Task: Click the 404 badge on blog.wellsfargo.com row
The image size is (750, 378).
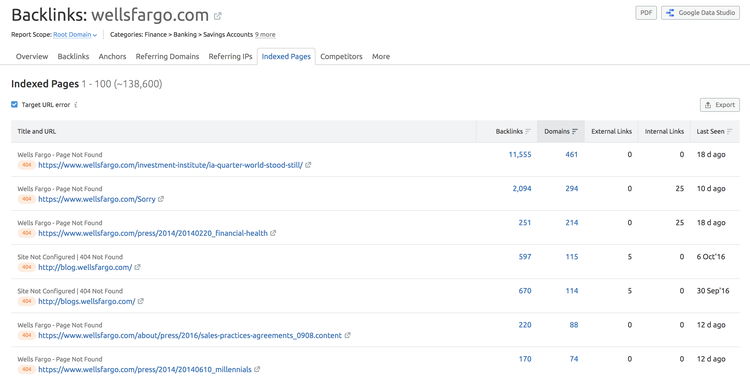Action: [x=27, y=267]
